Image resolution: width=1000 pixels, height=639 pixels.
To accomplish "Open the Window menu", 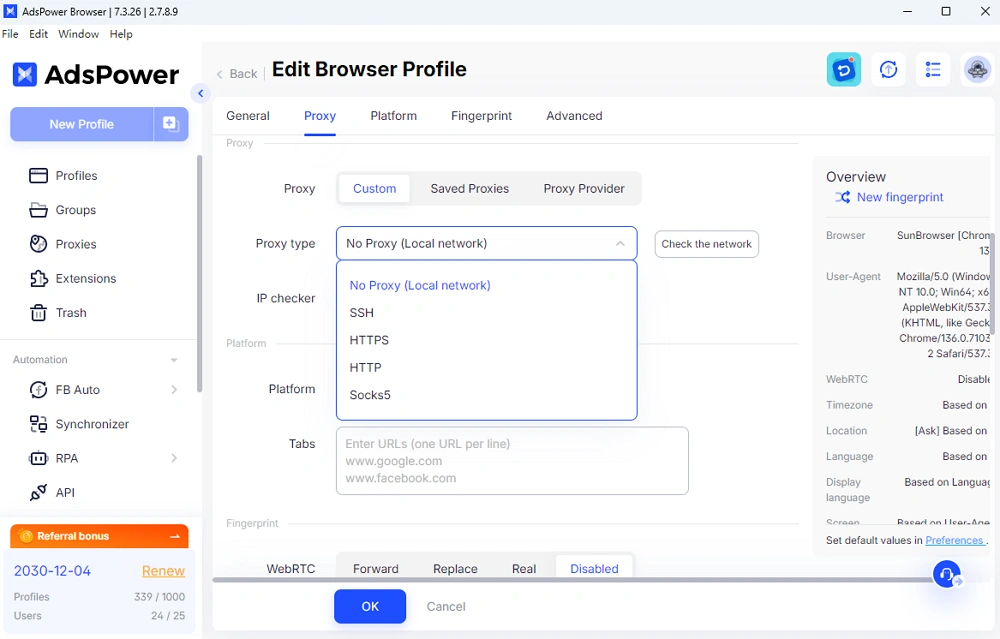I will click(x=78, y=34).
